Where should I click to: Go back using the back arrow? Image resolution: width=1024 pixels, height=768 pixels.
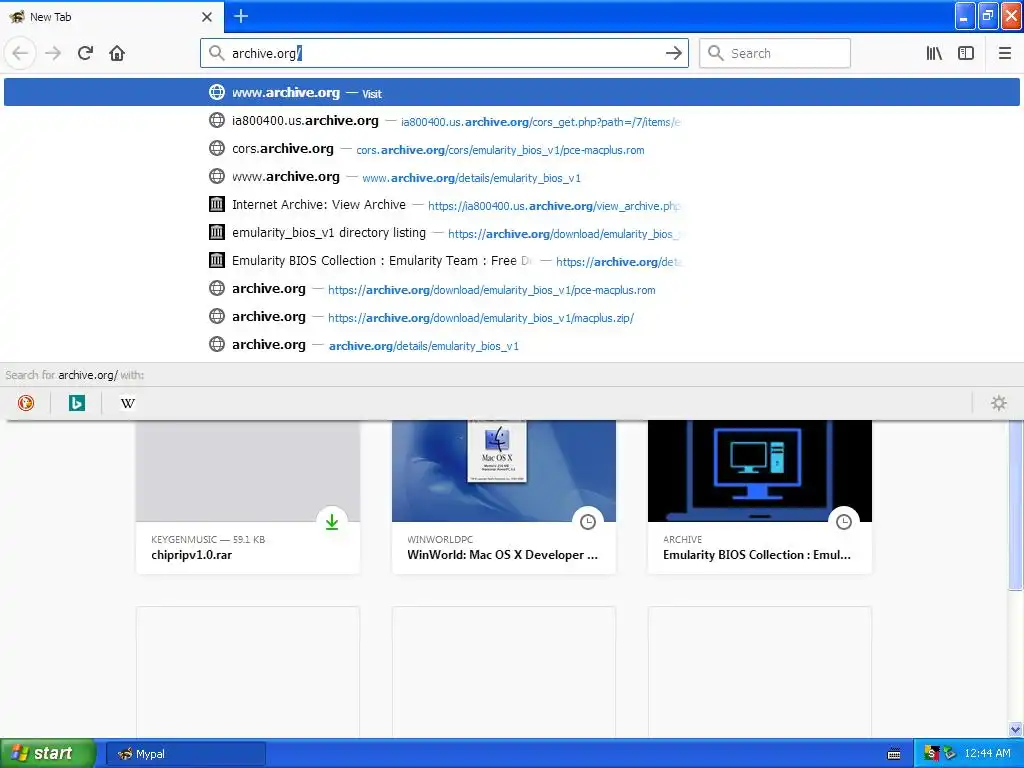pyautogui.click(x=20, y=53)
